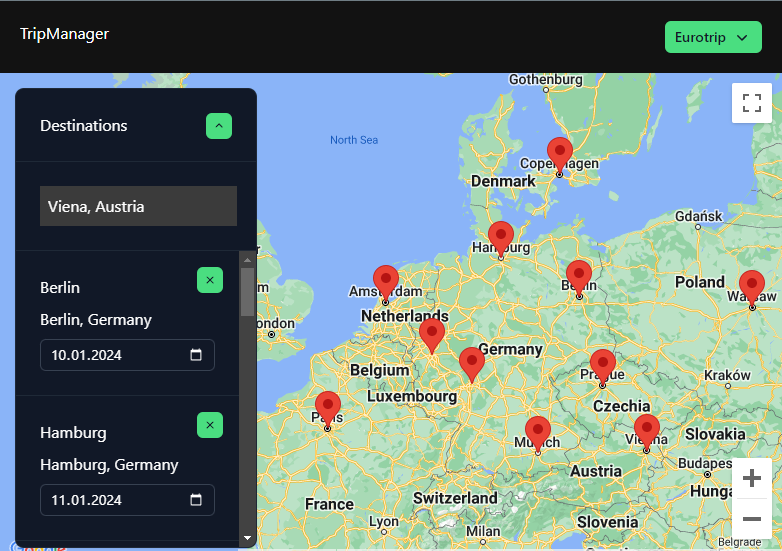
Task: Click the Berlin, Germany address text
Action: (96, 320)
